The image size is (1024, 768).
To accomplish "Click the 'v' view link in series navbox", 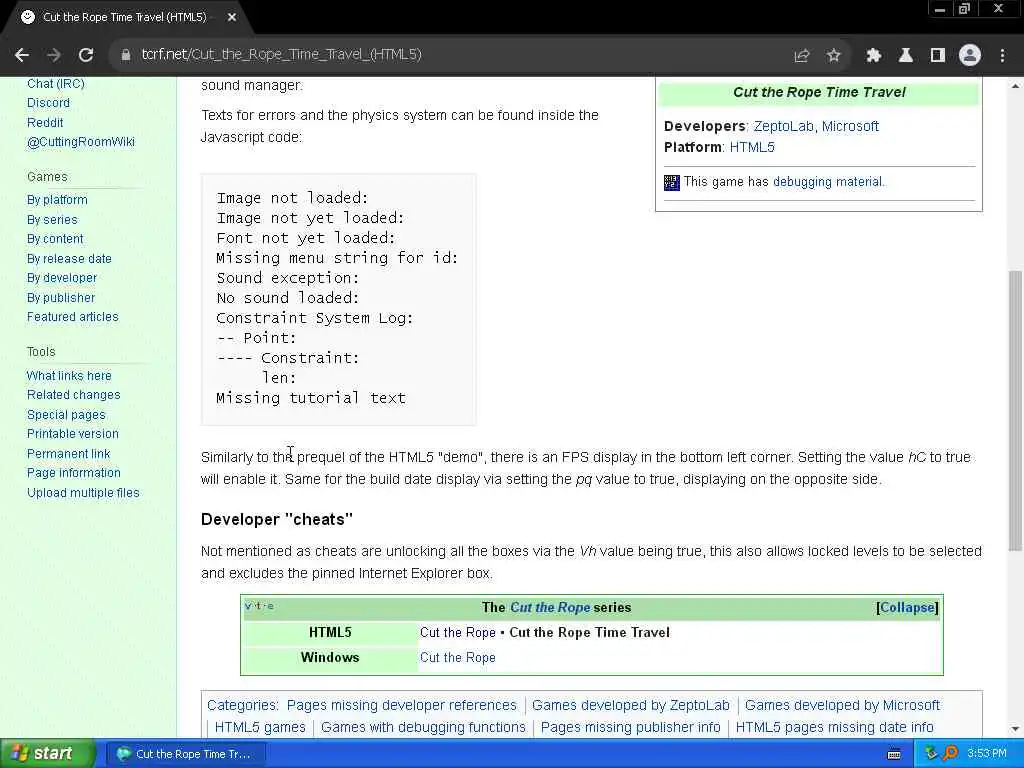I will tap(248, 606).
